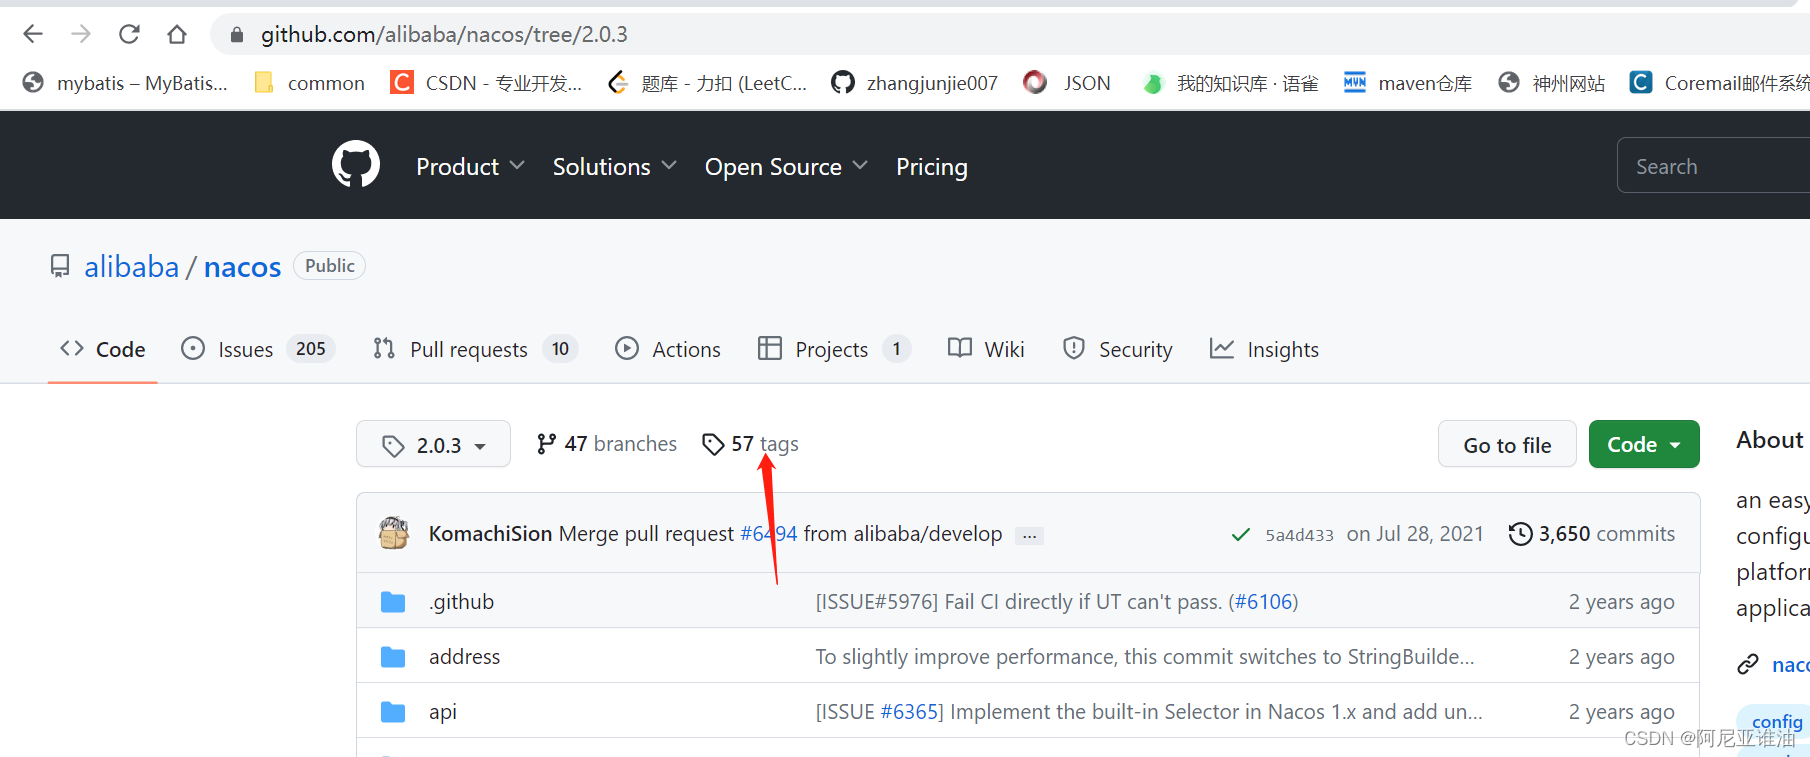
Task: Expand the Solutions menu
Action: click(x=614, y=166)
